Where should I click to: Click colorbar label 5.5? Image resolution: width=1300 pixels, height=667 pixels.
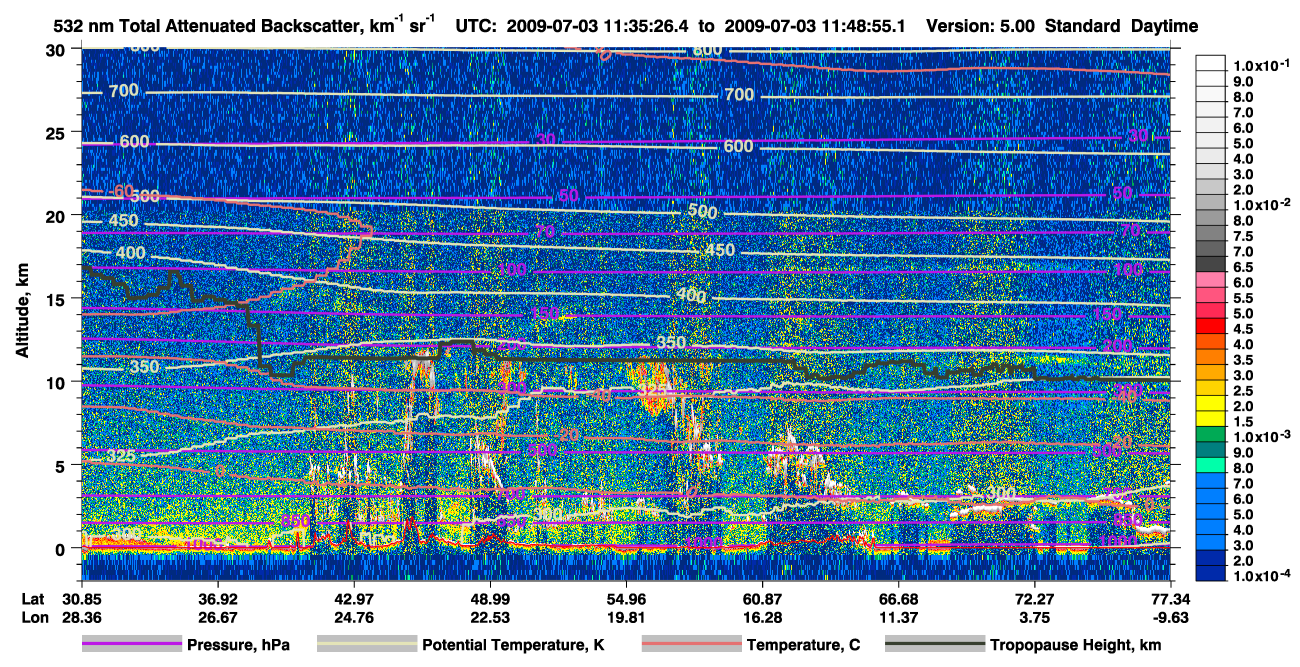[1243, 298]
